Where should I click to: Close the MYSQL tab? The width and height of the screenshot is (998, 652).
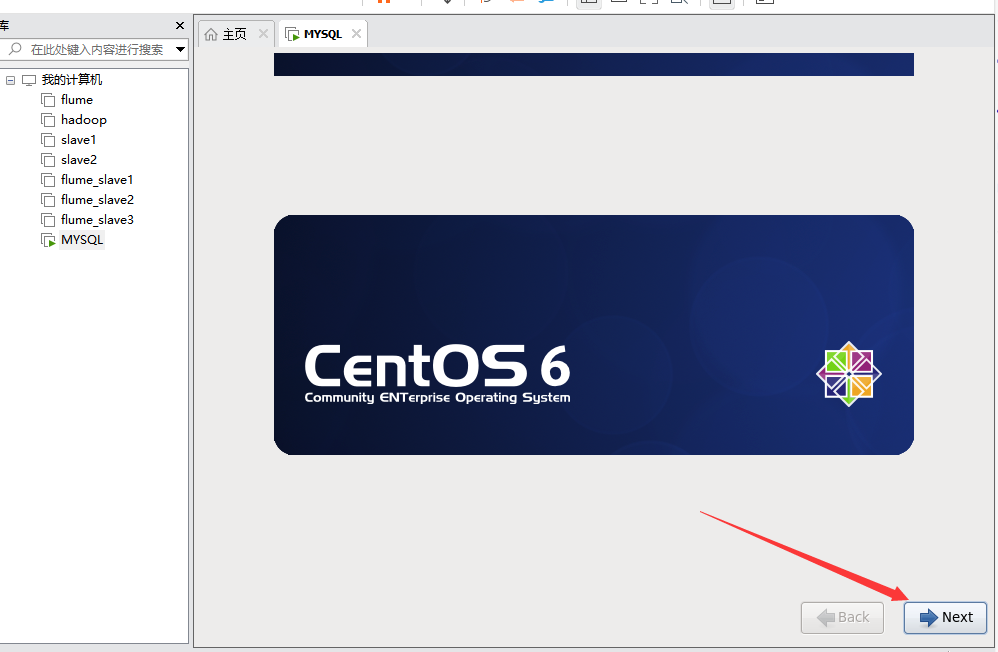coord(356,34)
